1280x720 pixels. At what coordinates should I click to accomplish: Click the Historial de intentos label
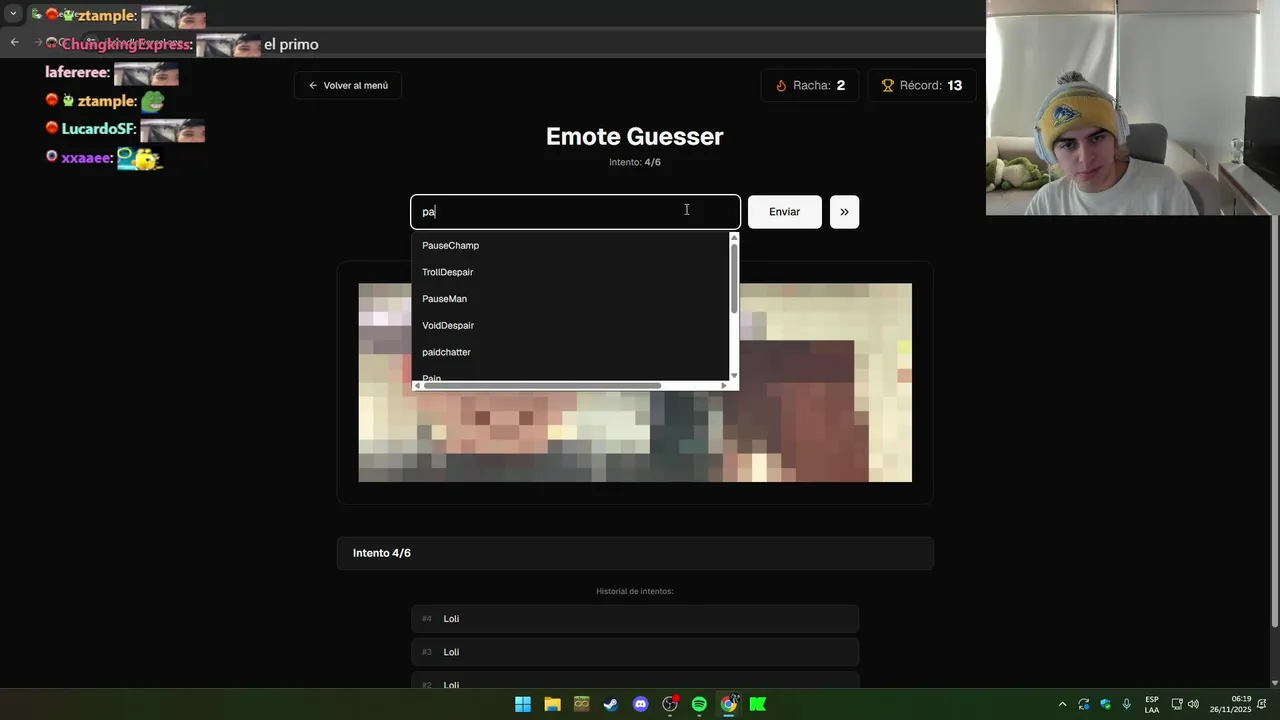click(x=635, y=591)
